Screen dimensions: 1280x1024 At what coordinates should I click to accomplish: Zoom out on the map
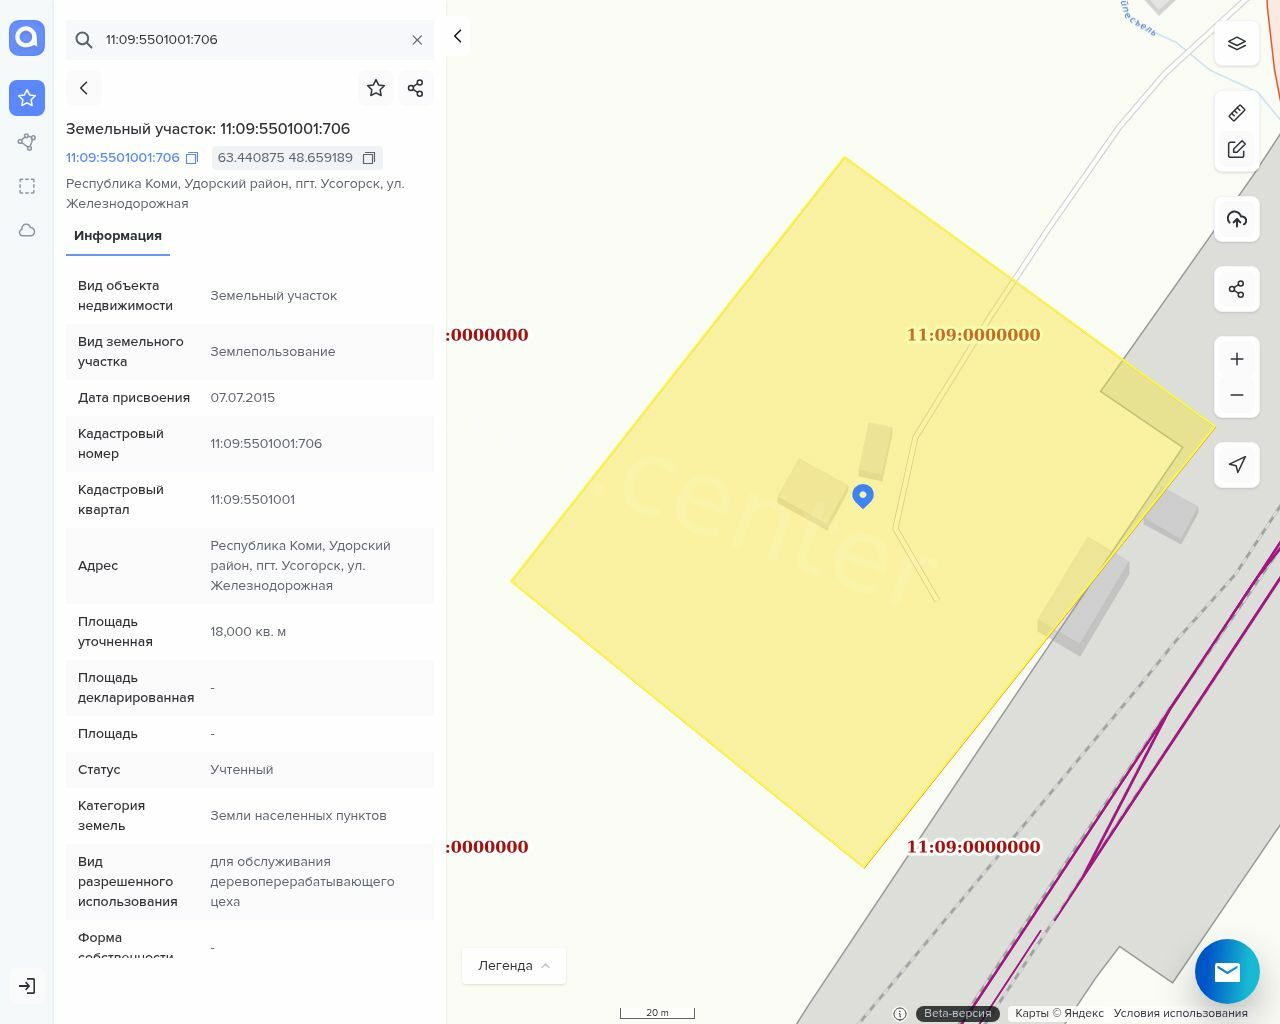1237,395
